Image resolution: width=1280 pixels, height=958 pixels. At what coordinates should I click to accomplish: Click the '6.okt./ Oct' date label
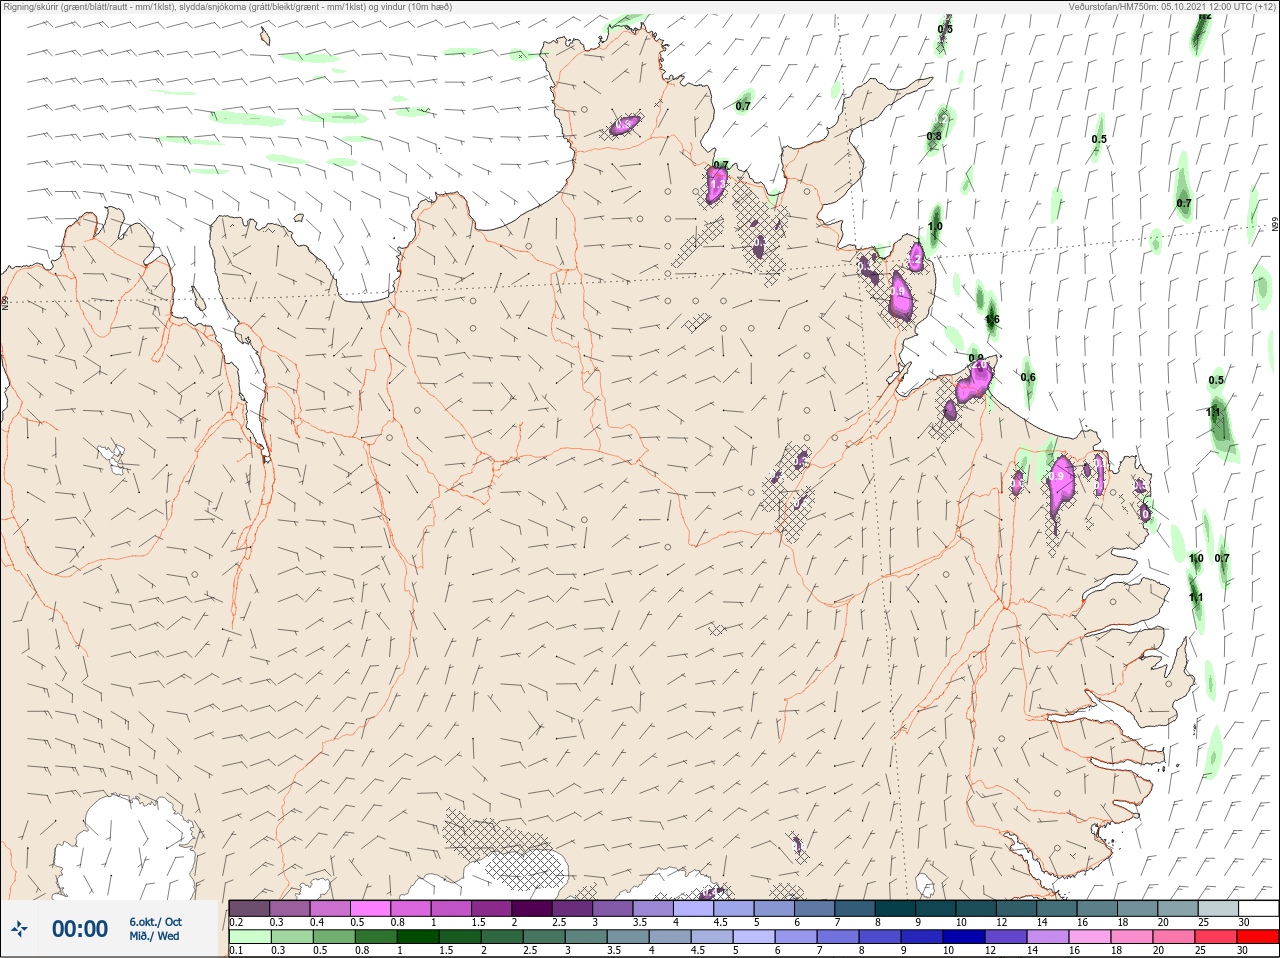(x=155, y=922)
